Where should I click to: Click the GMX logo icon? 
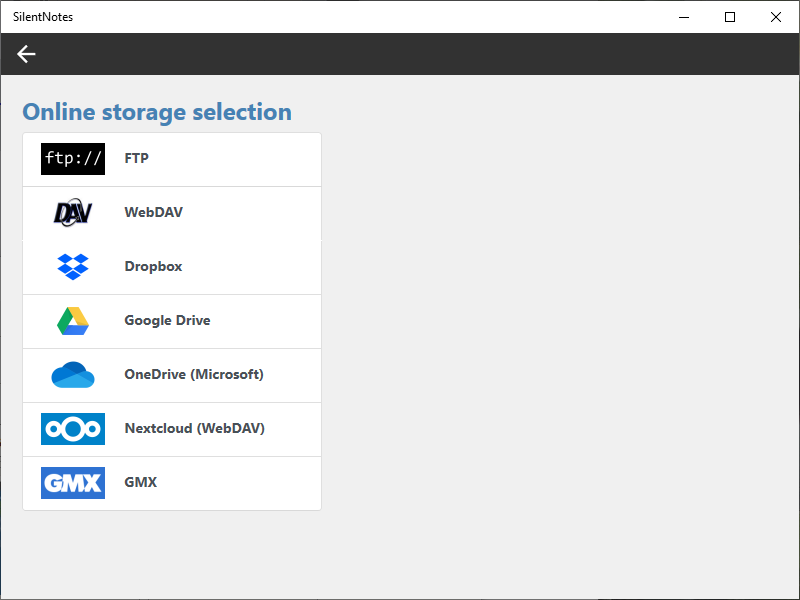[x=73, y=483]
